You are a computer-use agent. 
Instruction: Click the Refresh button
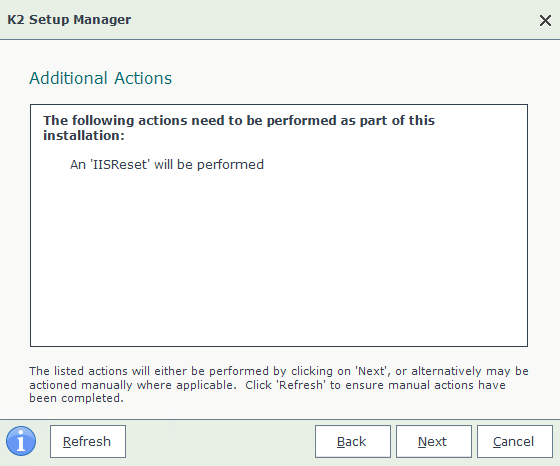click(88, 441)
